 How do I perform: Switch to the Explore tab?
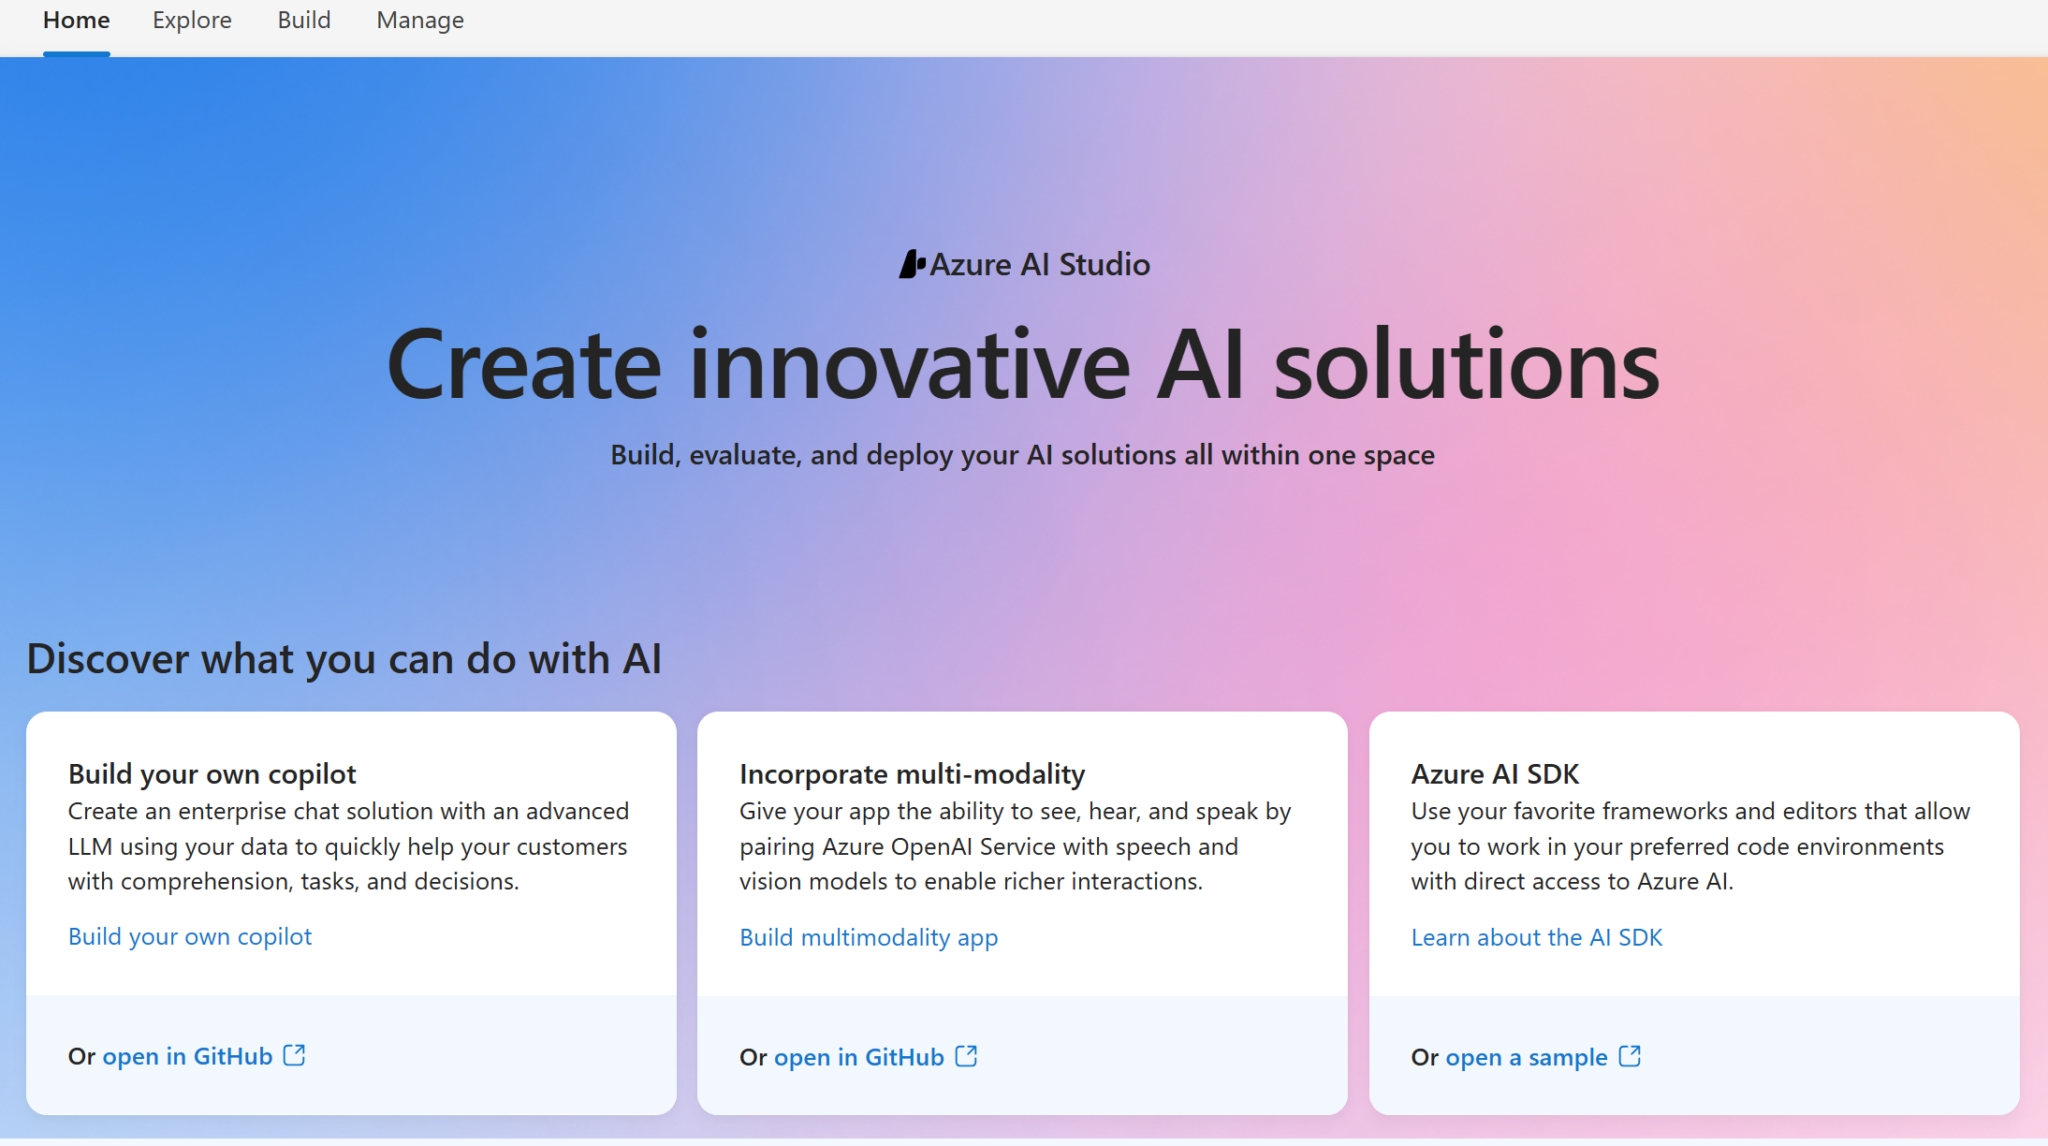191,20
